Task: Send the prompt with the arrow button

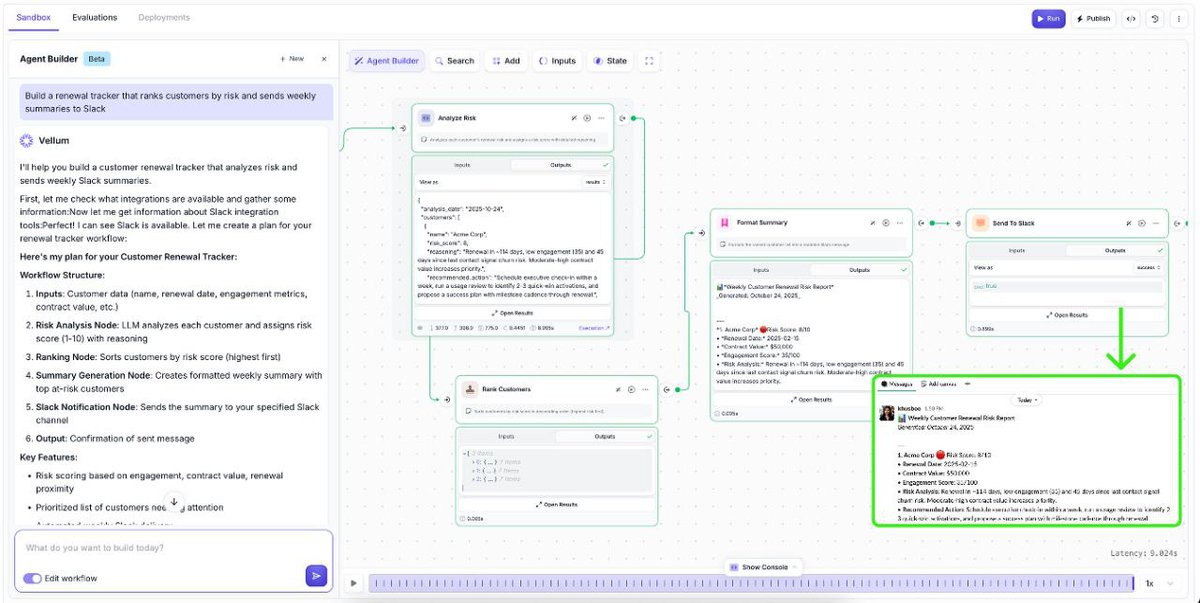Action: click(316, 575)
